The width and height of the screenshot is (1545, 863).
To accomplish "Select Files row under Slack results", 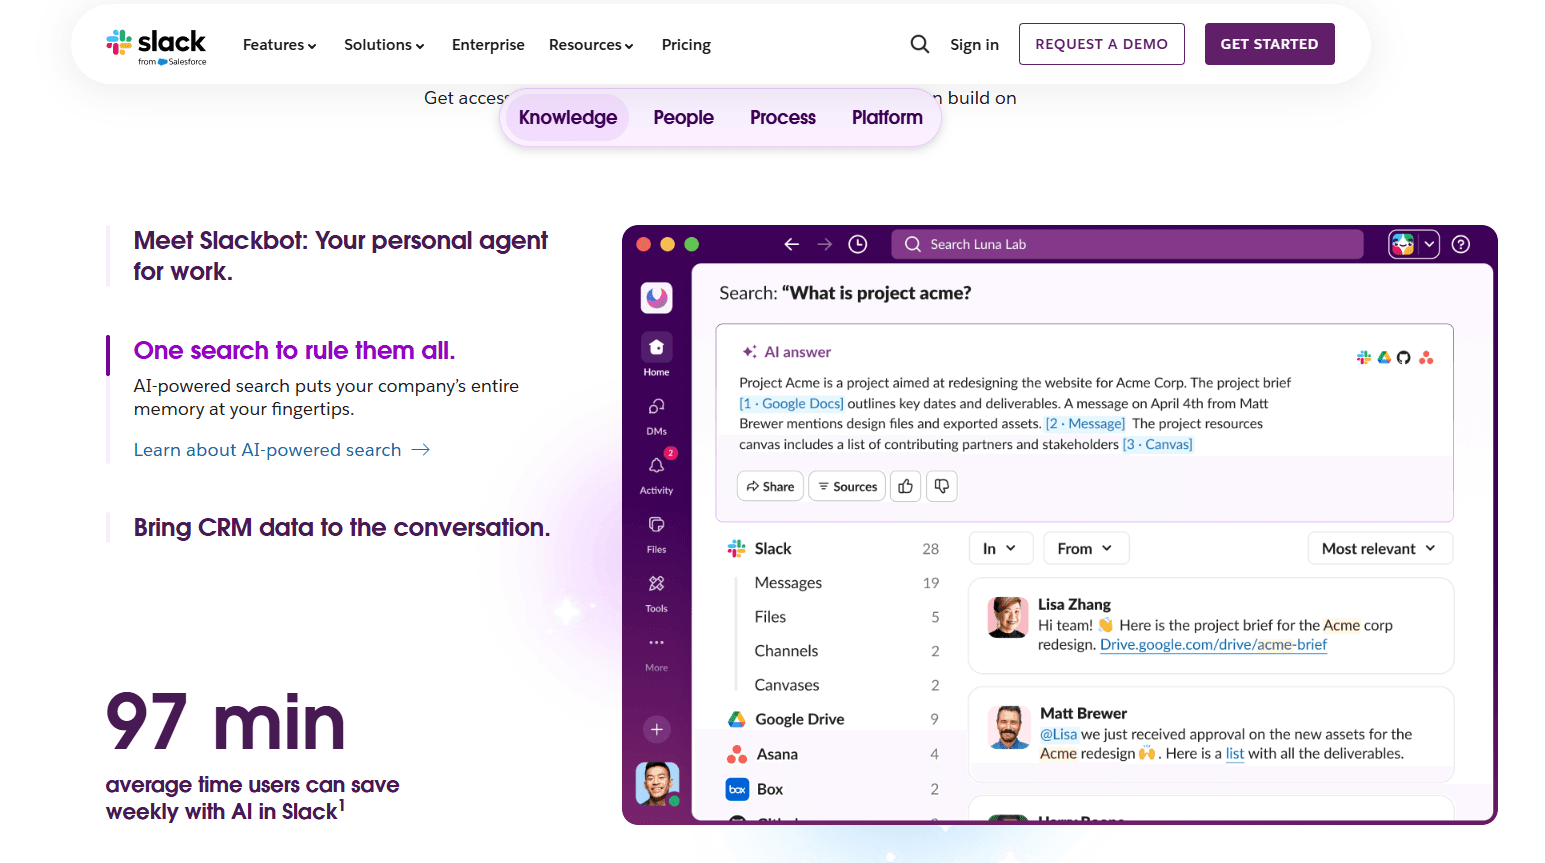I will click(x=846, y=617).
